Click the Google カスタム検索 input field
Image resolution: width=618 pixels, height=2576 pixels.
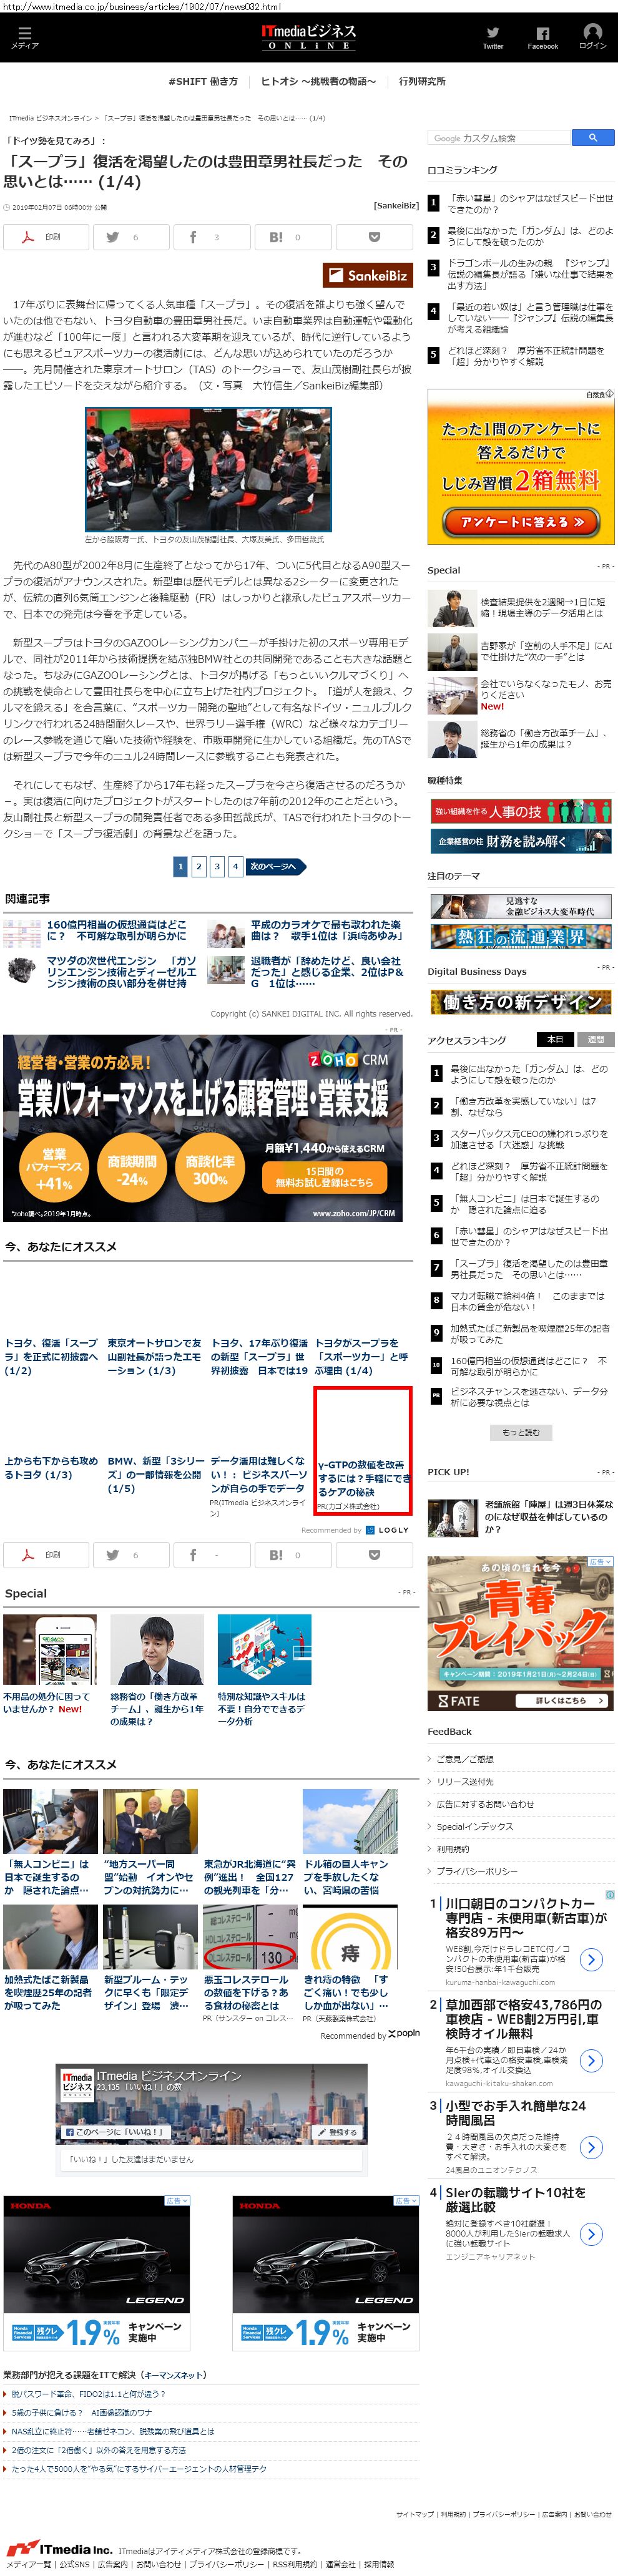pyautogui.click(x=499, y=138)
